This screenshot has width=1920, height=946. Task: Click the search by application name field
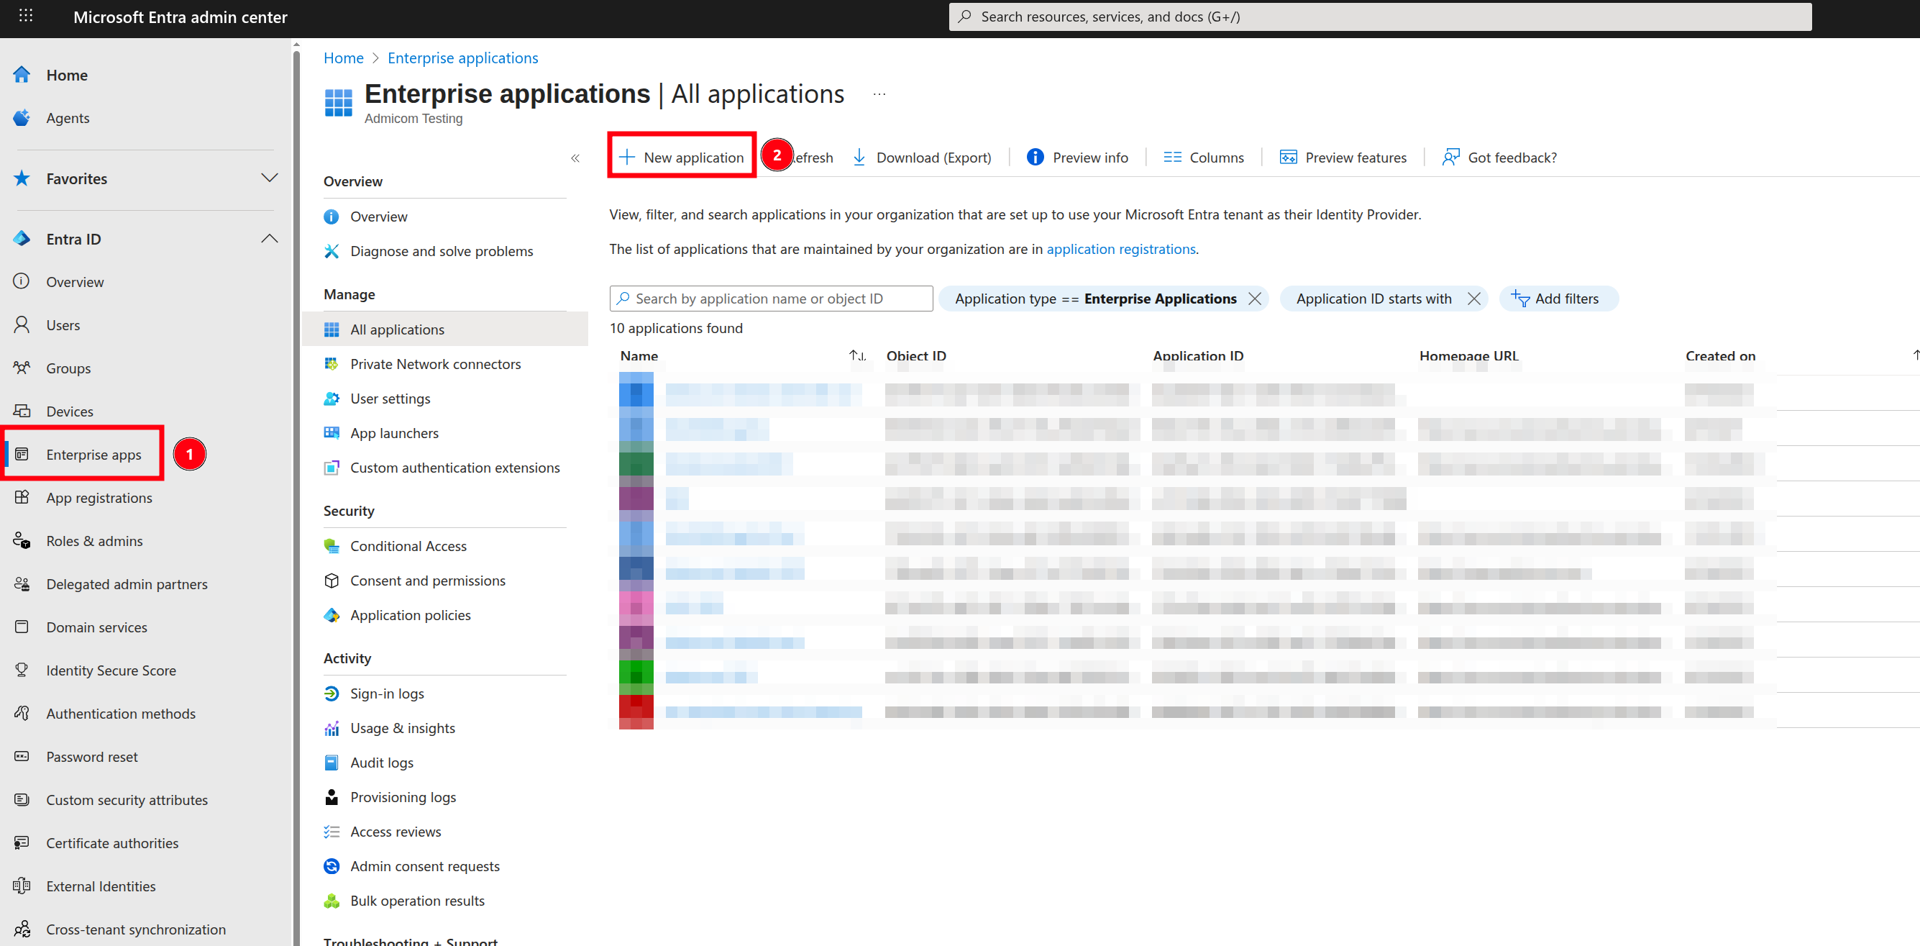[x=771, y=299]
